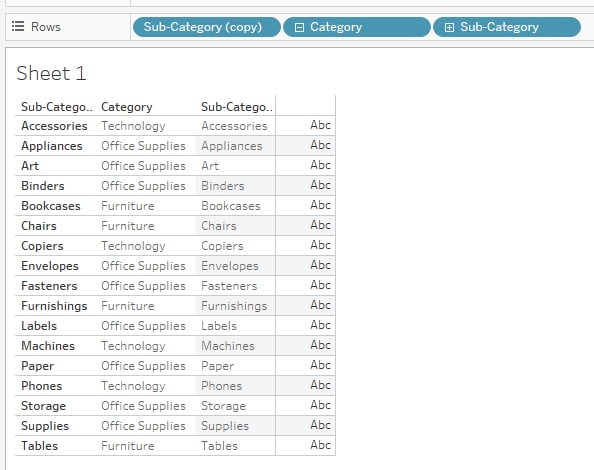Screen dimensions: 594x470
Task: Select the Sub-Category pill on Rows
Action: click(506, 27)
